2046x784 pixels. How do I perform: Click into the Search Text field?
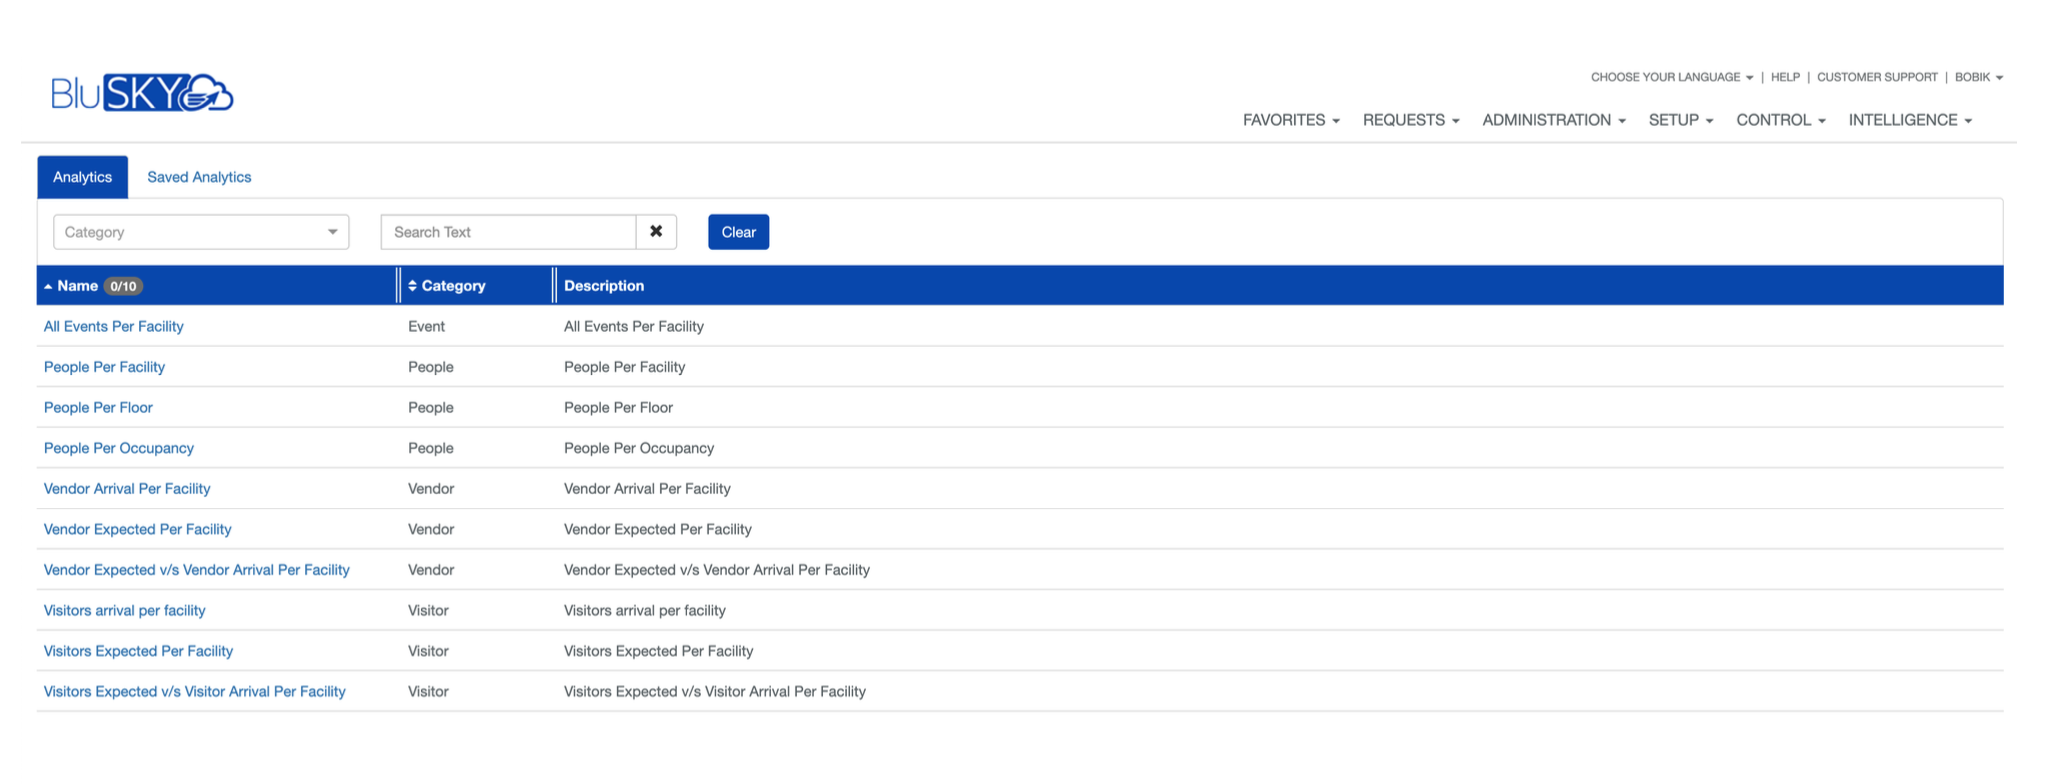tap(508, 232)
